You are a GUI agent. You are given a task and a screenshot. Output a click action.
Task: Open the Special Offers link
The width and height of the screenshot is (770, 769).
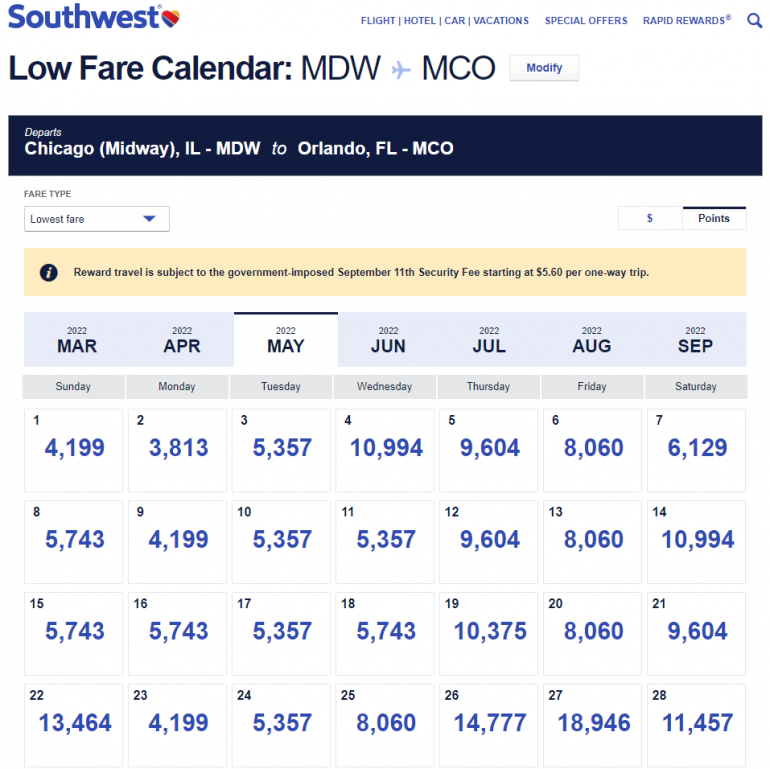pos(586,21)
